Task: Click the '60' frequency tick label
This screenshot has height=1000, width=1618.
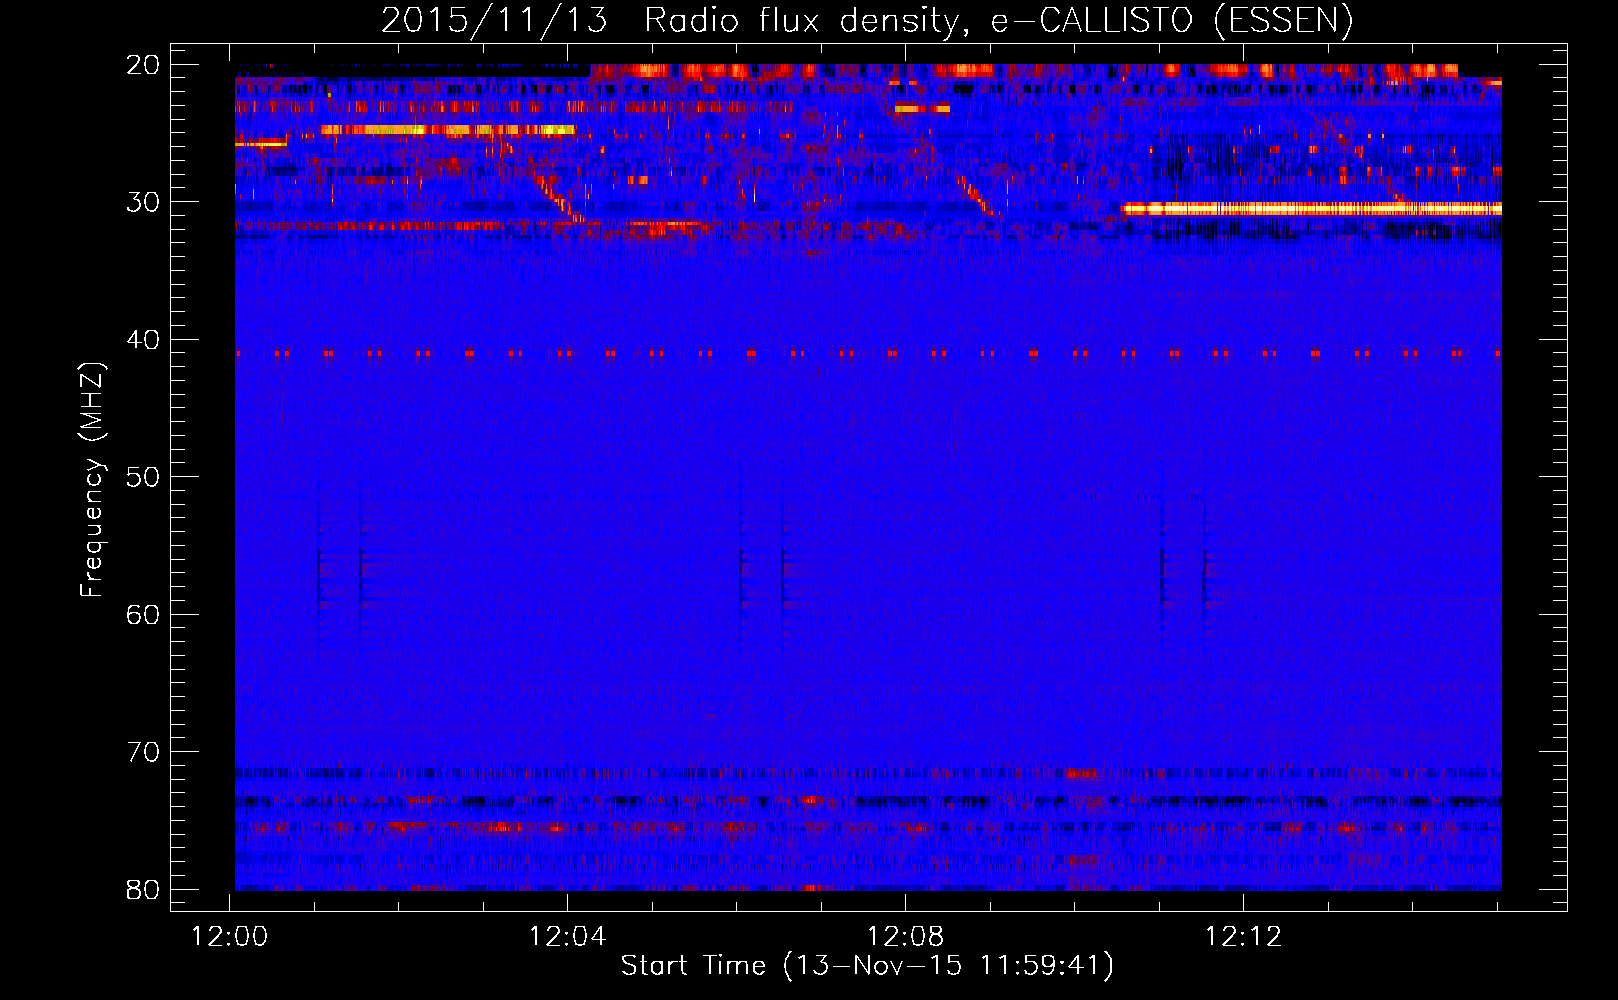Action: point(143,614)
